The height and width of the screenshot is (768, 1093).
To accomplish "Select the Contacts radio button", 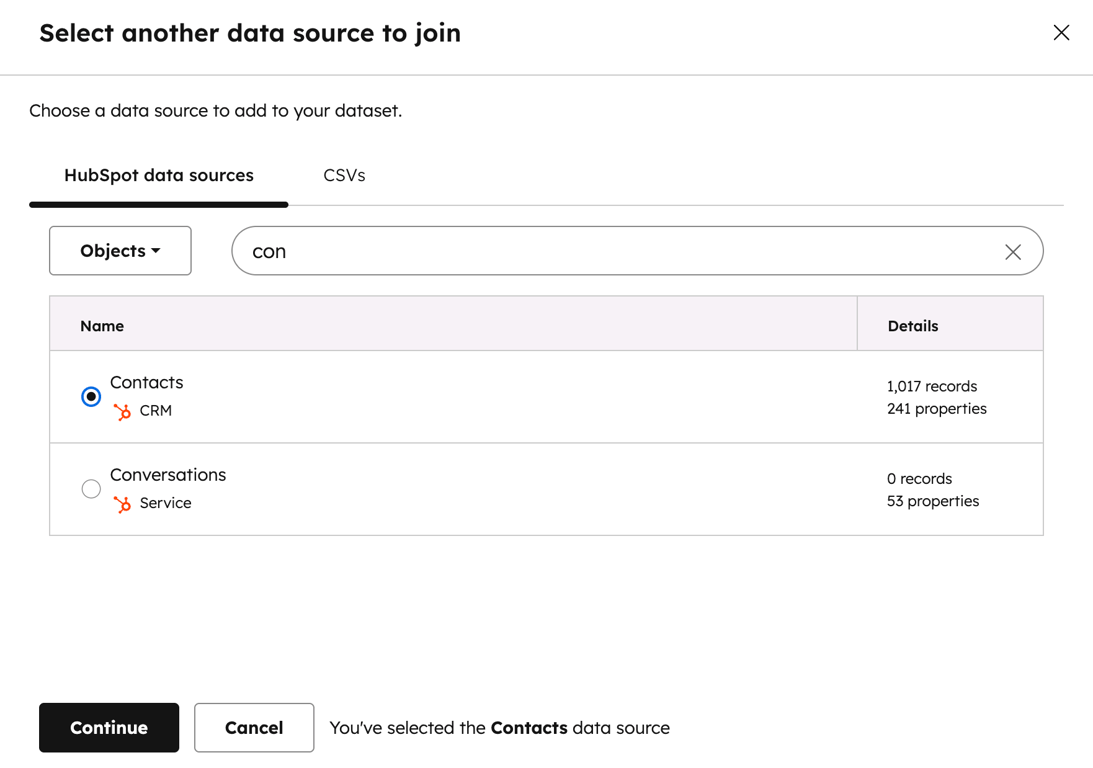I will 91,397.
